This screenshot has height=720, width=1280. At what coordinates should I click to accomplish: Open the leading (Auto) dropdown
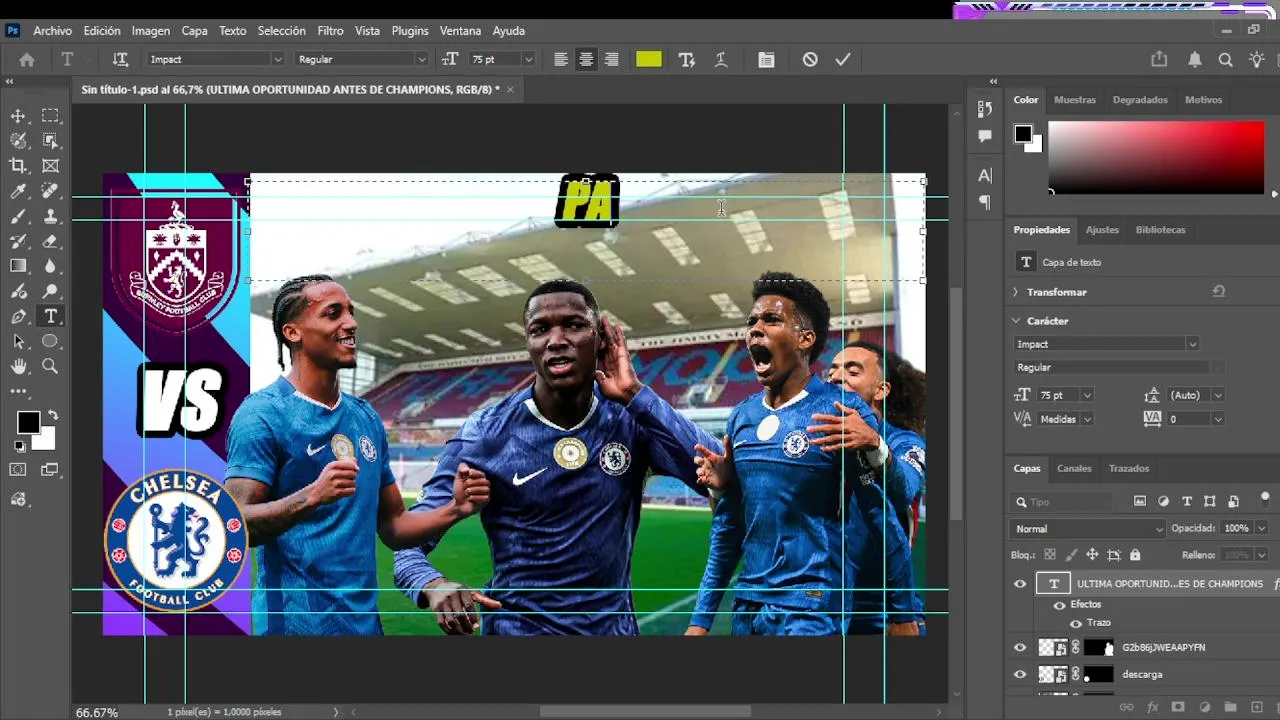pyautogui.click(x=1217, y=395)
